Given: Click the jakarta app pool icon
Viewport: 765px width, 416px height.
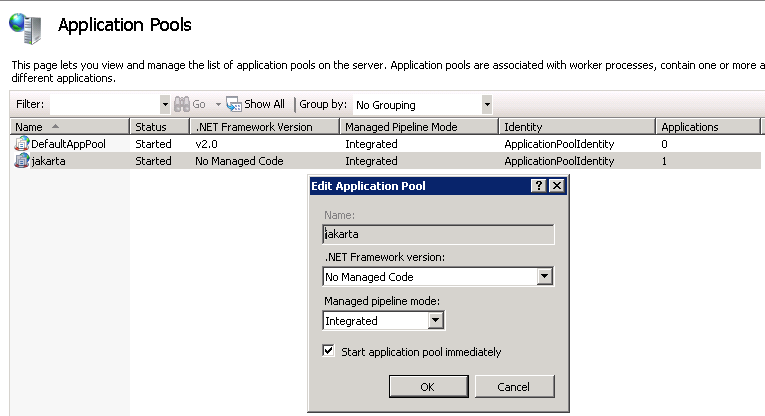Looking at the screenshot, I should (21, 161).
